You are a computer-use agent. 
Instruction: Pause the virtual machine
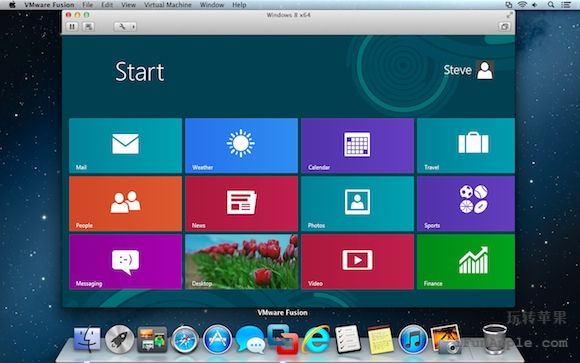(72, 27)
